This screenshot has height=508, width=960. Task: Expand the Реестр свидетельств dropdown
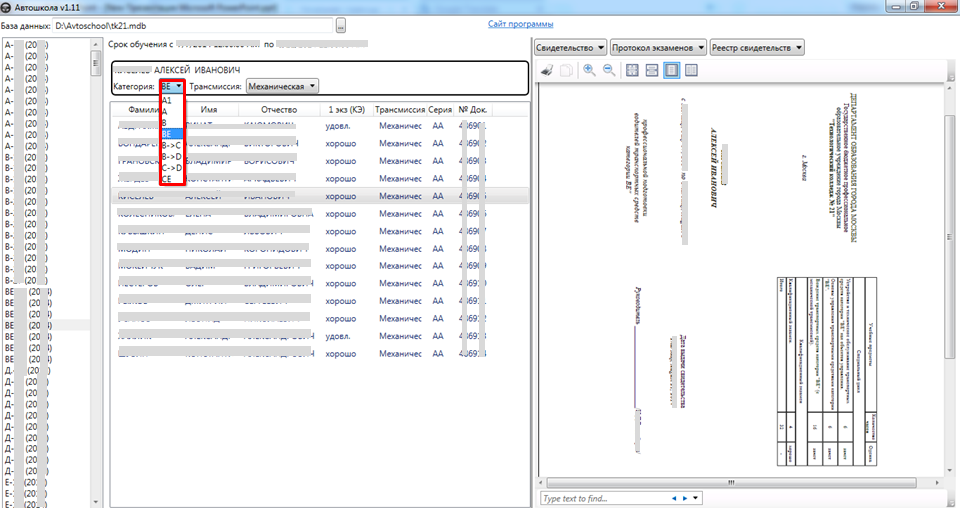pos(757,47)
